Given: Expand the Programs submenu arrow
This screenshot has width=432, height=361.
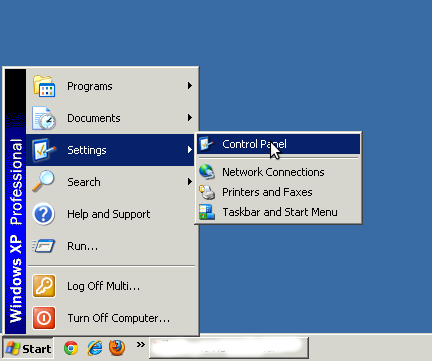Looking at the screenshot, I should click(190, 86).
